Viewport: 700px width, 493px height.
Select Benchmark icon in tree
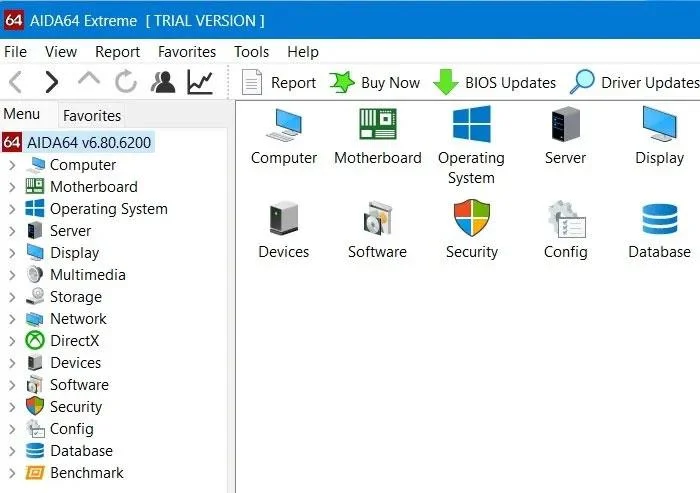pos(35,472)
